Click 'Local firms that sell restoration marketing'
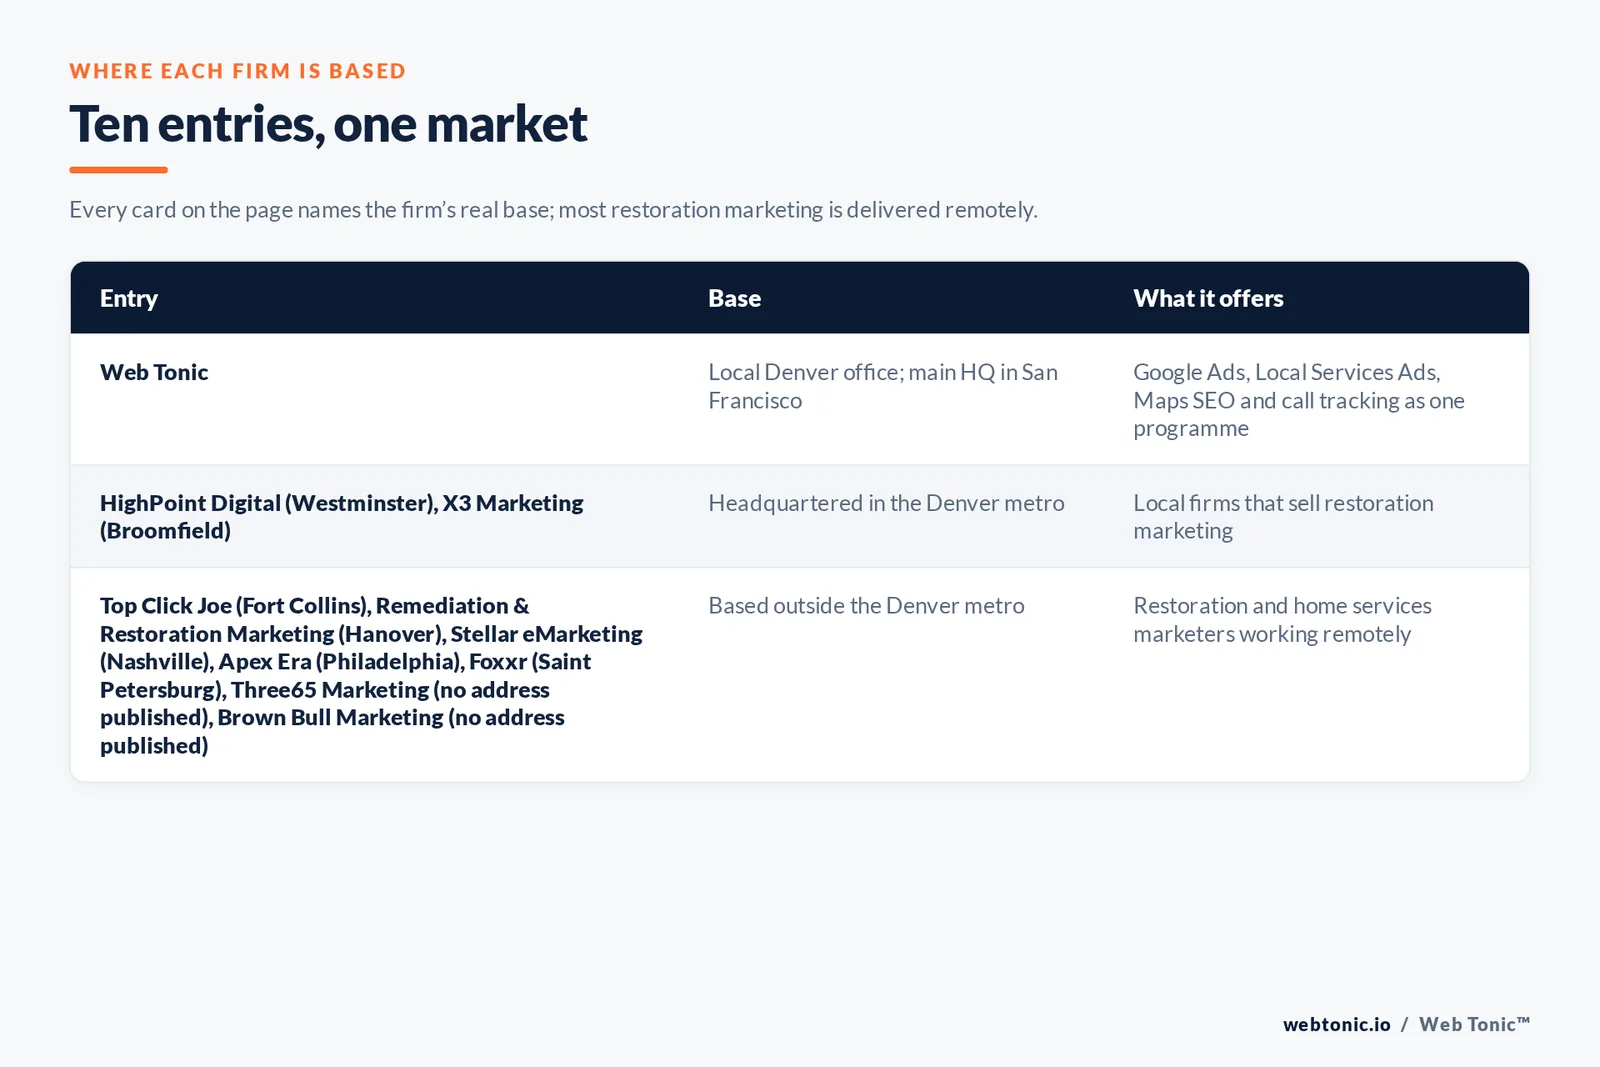The width and height of the screenshot is (1600, 1067). tap(1283, 517)
